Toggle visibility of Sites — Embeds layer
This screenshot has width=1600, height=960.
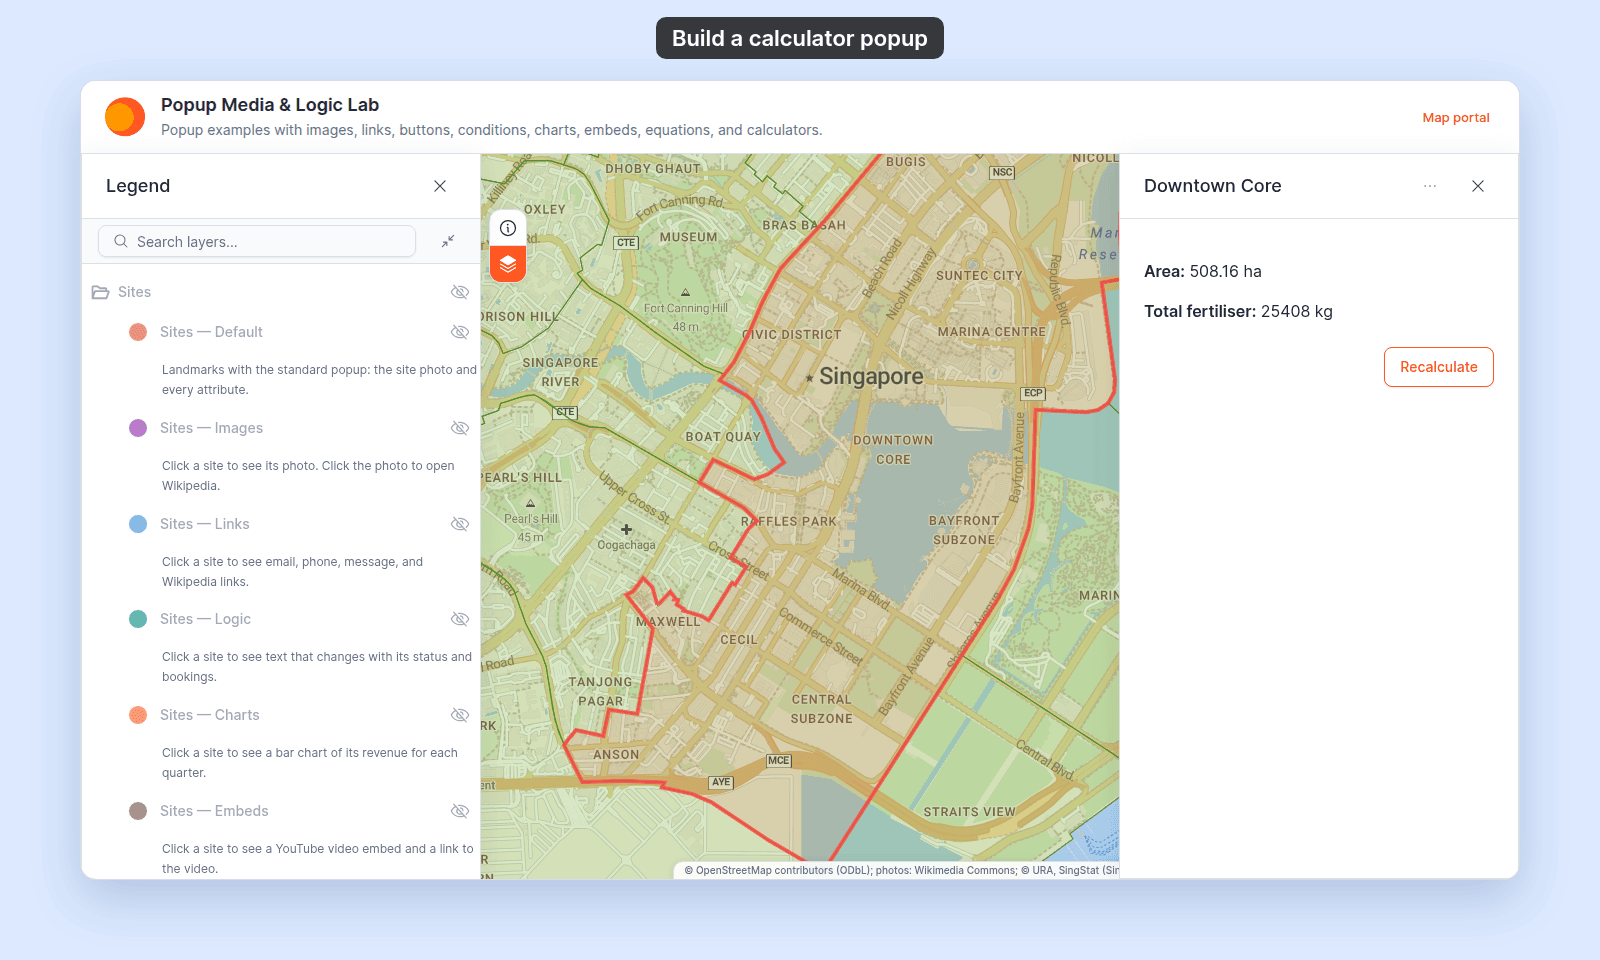coord(460,811)
